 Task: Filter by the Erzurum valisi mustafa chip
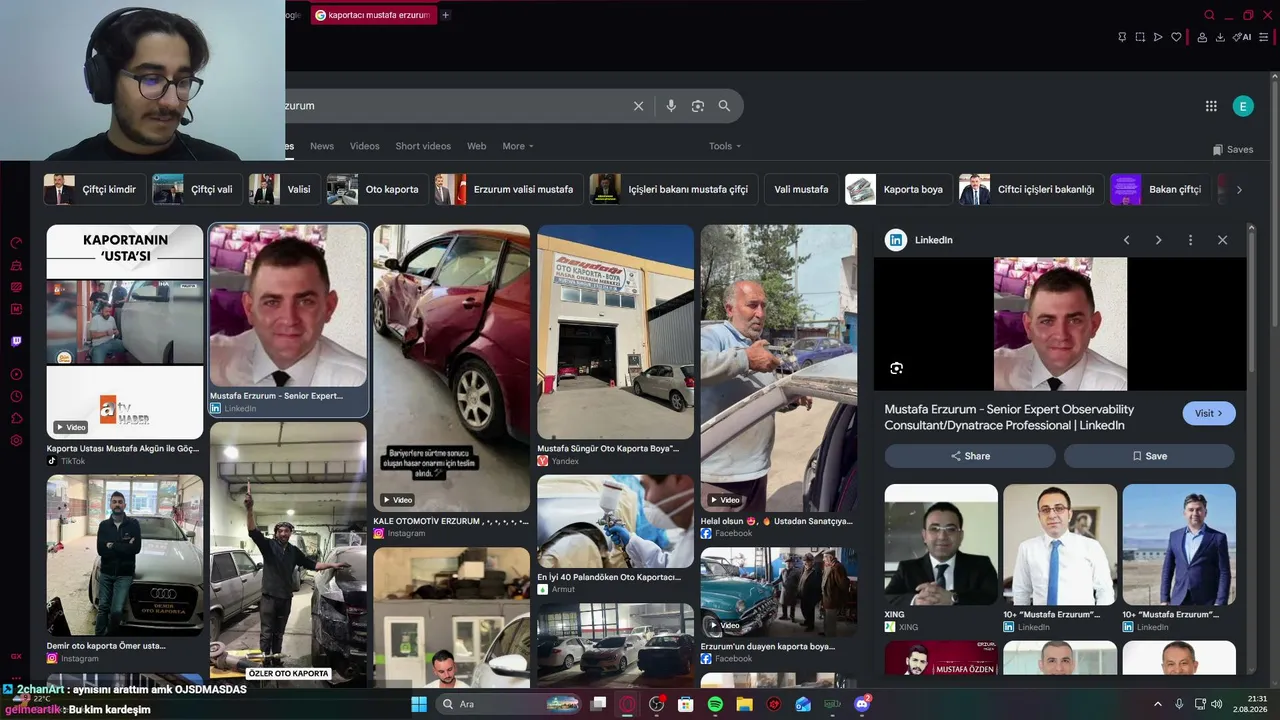tap(508, 189)
